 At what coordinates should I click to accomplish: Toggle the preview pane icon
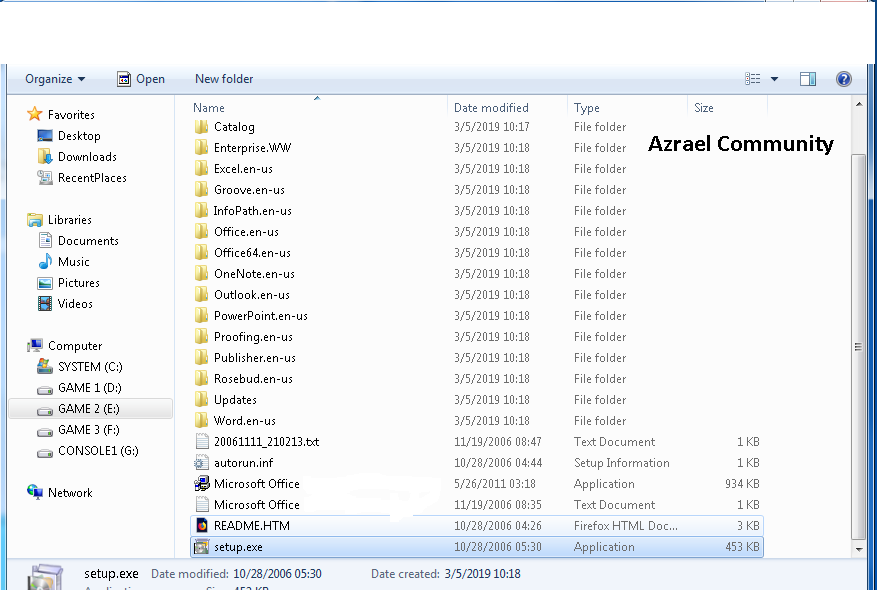808,79
